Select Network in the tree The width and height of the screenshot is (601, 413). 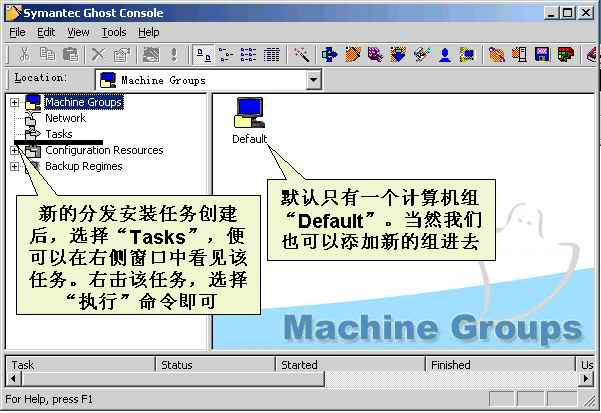(66, 118)
